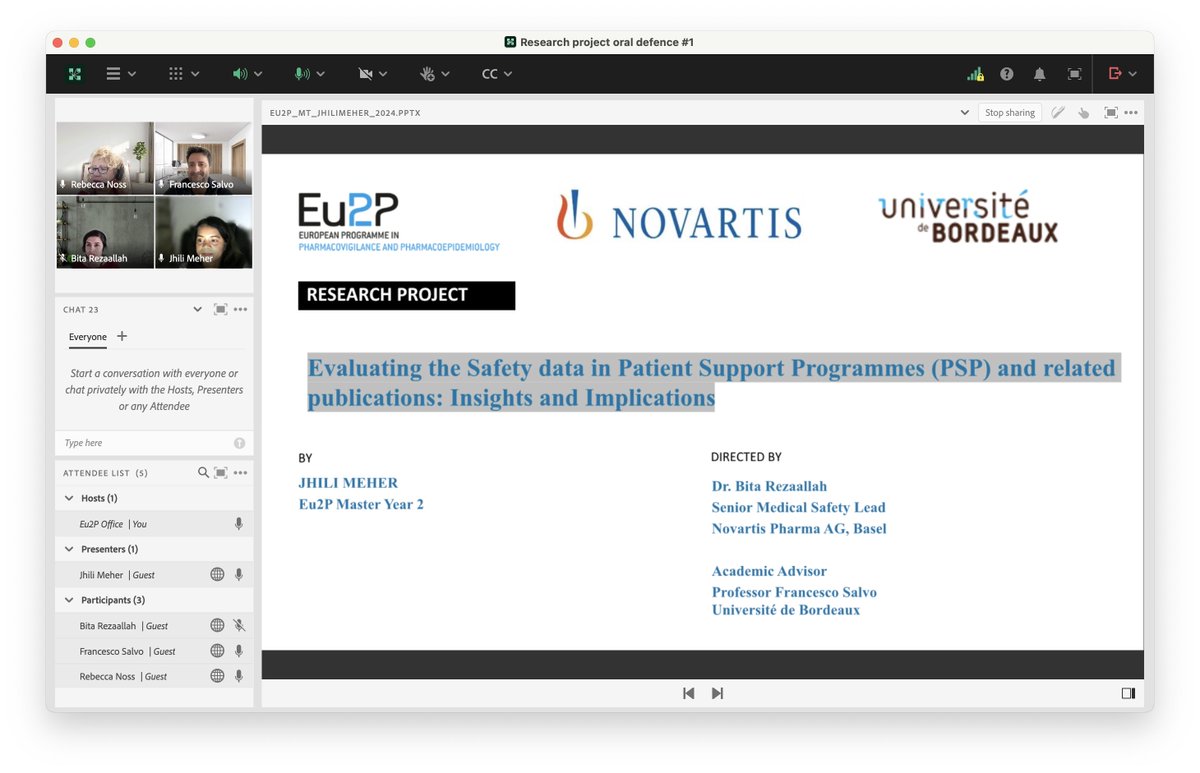This screenshot has height=773, width=1200.
Task: Maximize the Chat pod
Action: [221, 310]
